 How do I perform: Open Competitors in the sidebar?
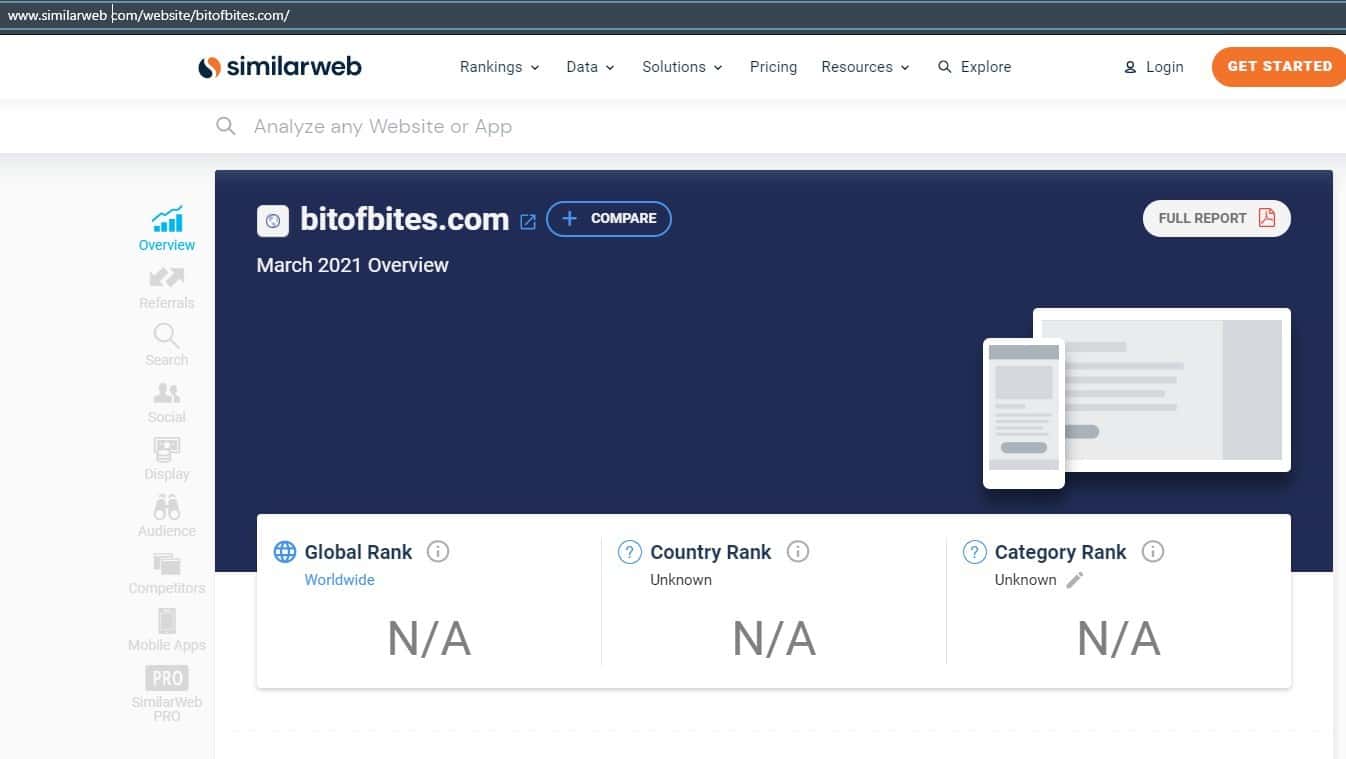click(167, 573)
